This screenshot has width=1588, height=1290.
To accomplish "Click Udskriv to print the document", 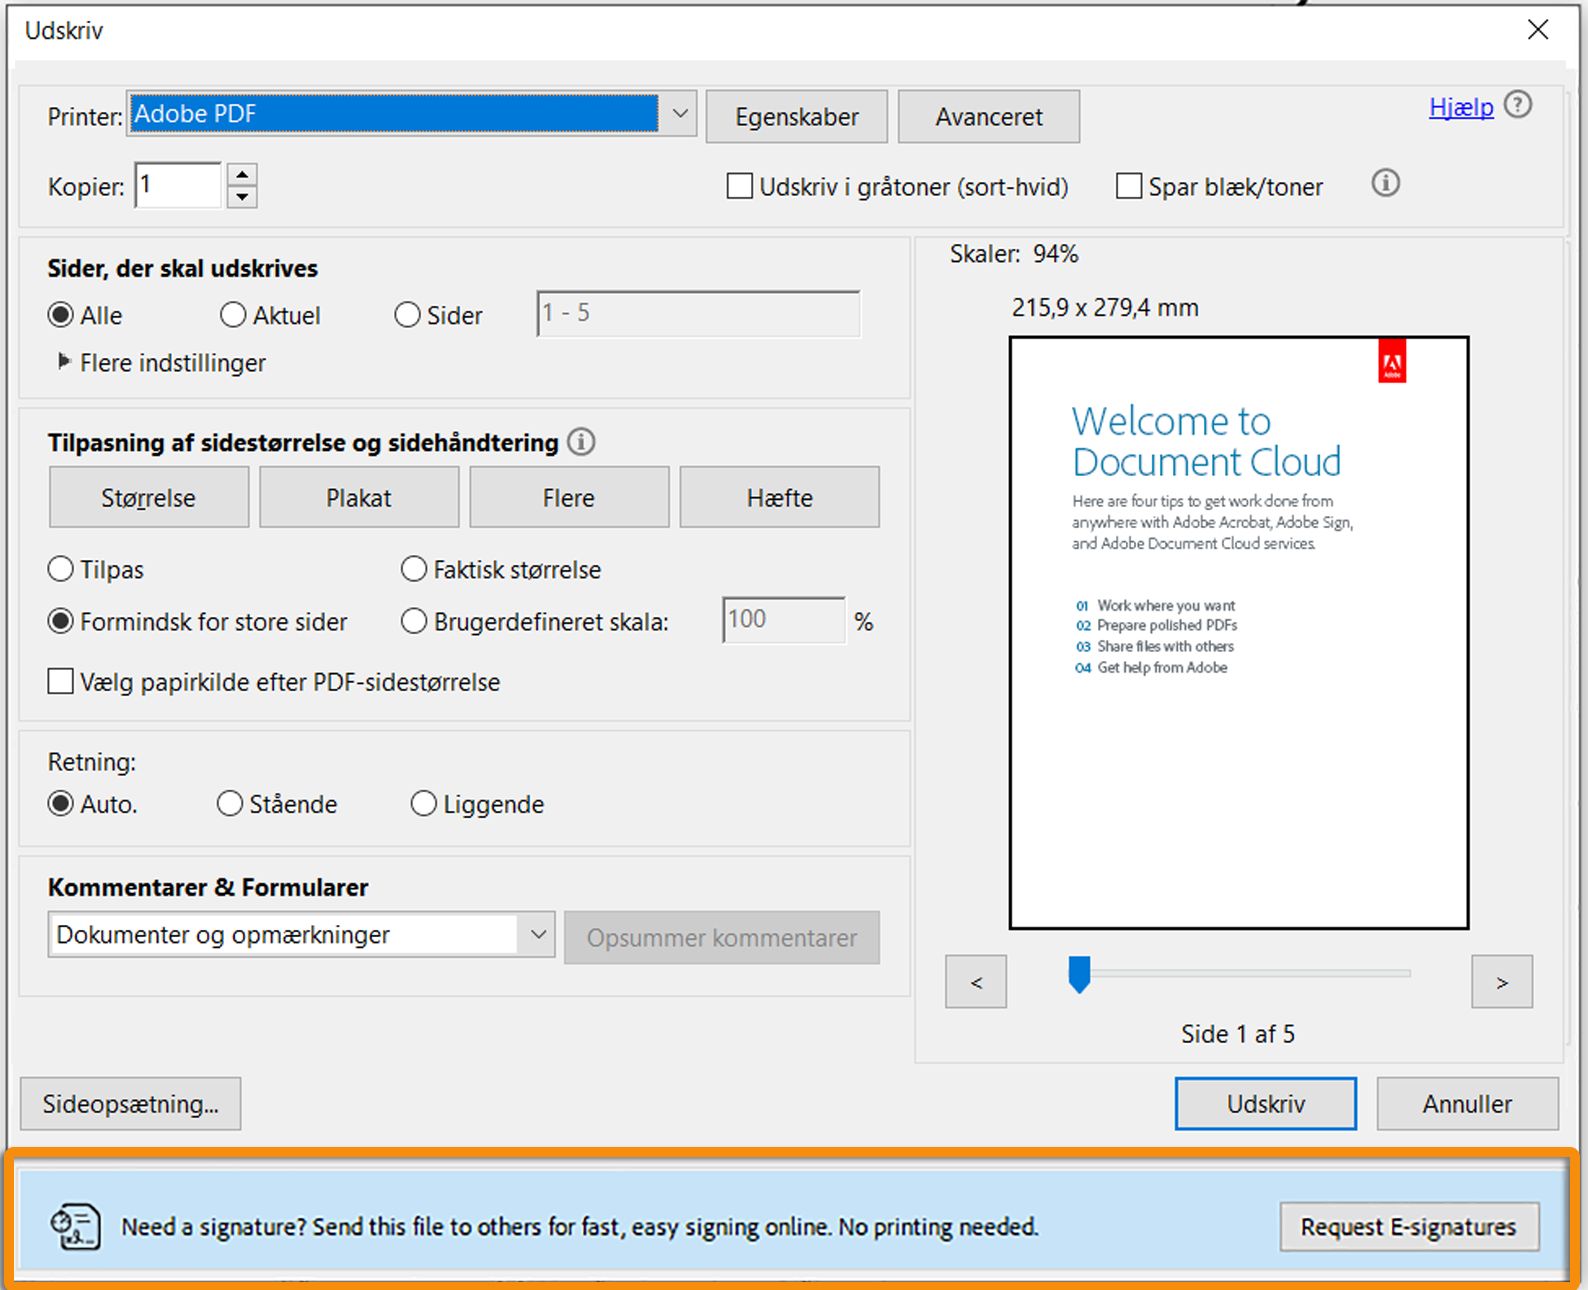I will point(1266,1103).
